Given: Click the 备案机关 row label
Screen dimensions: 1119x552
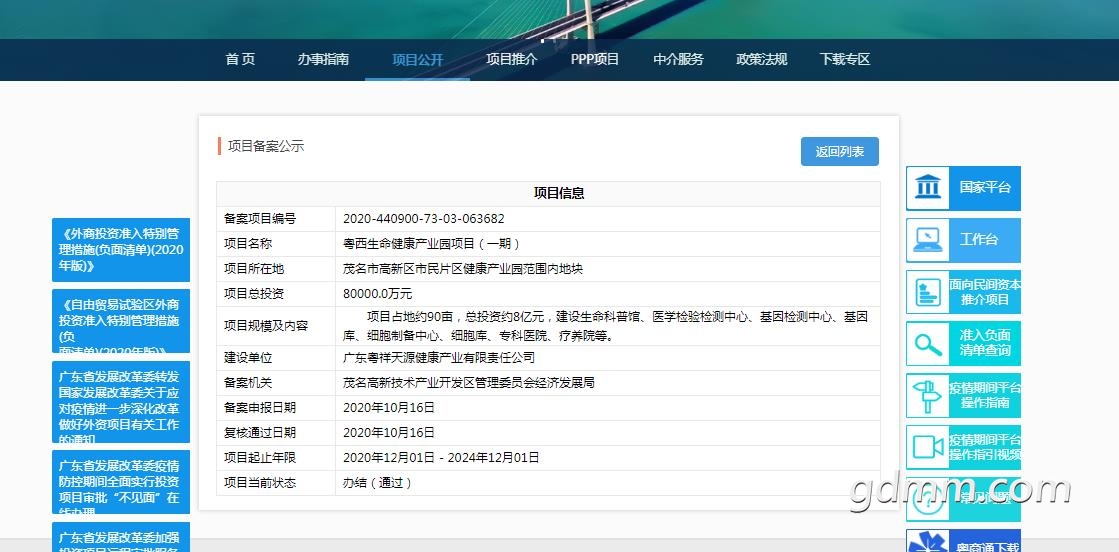Looking at the screenshot, I should pyautogui.click(x=248, y=383).
